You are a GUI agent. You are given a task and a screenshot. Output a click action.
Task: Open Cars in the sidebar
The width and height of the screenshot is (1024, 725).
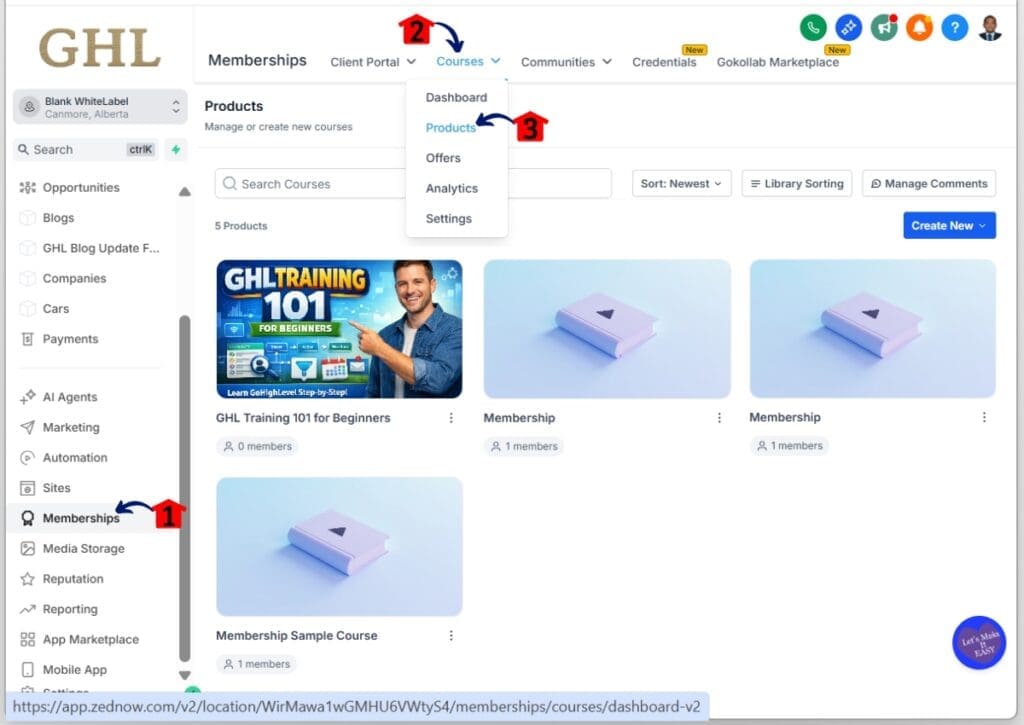pos(56,308)
